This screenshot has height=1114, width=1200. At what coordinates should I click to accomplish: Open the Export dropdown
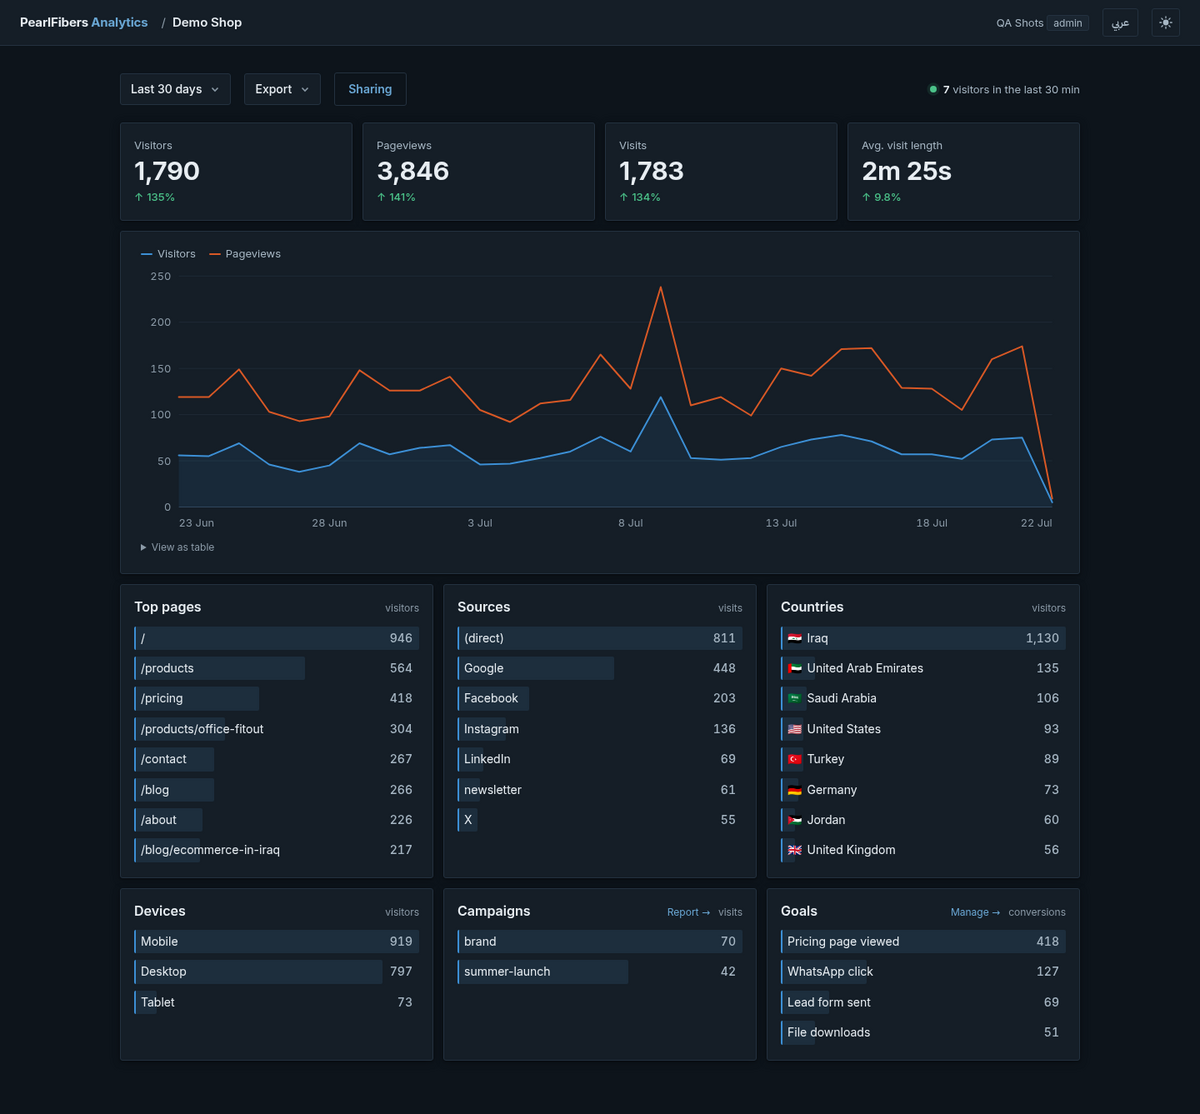tap(282, 89)
